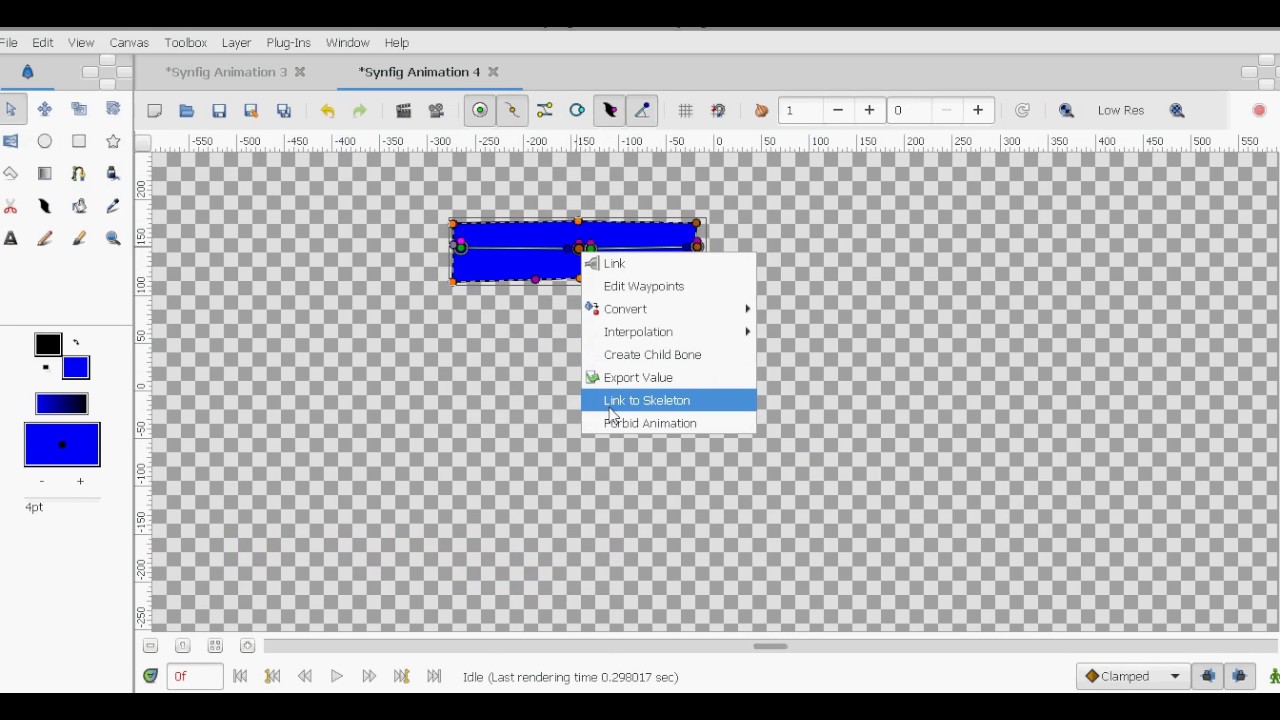
Task: Seek to the beginning of animation
Action: coord(240,677)
